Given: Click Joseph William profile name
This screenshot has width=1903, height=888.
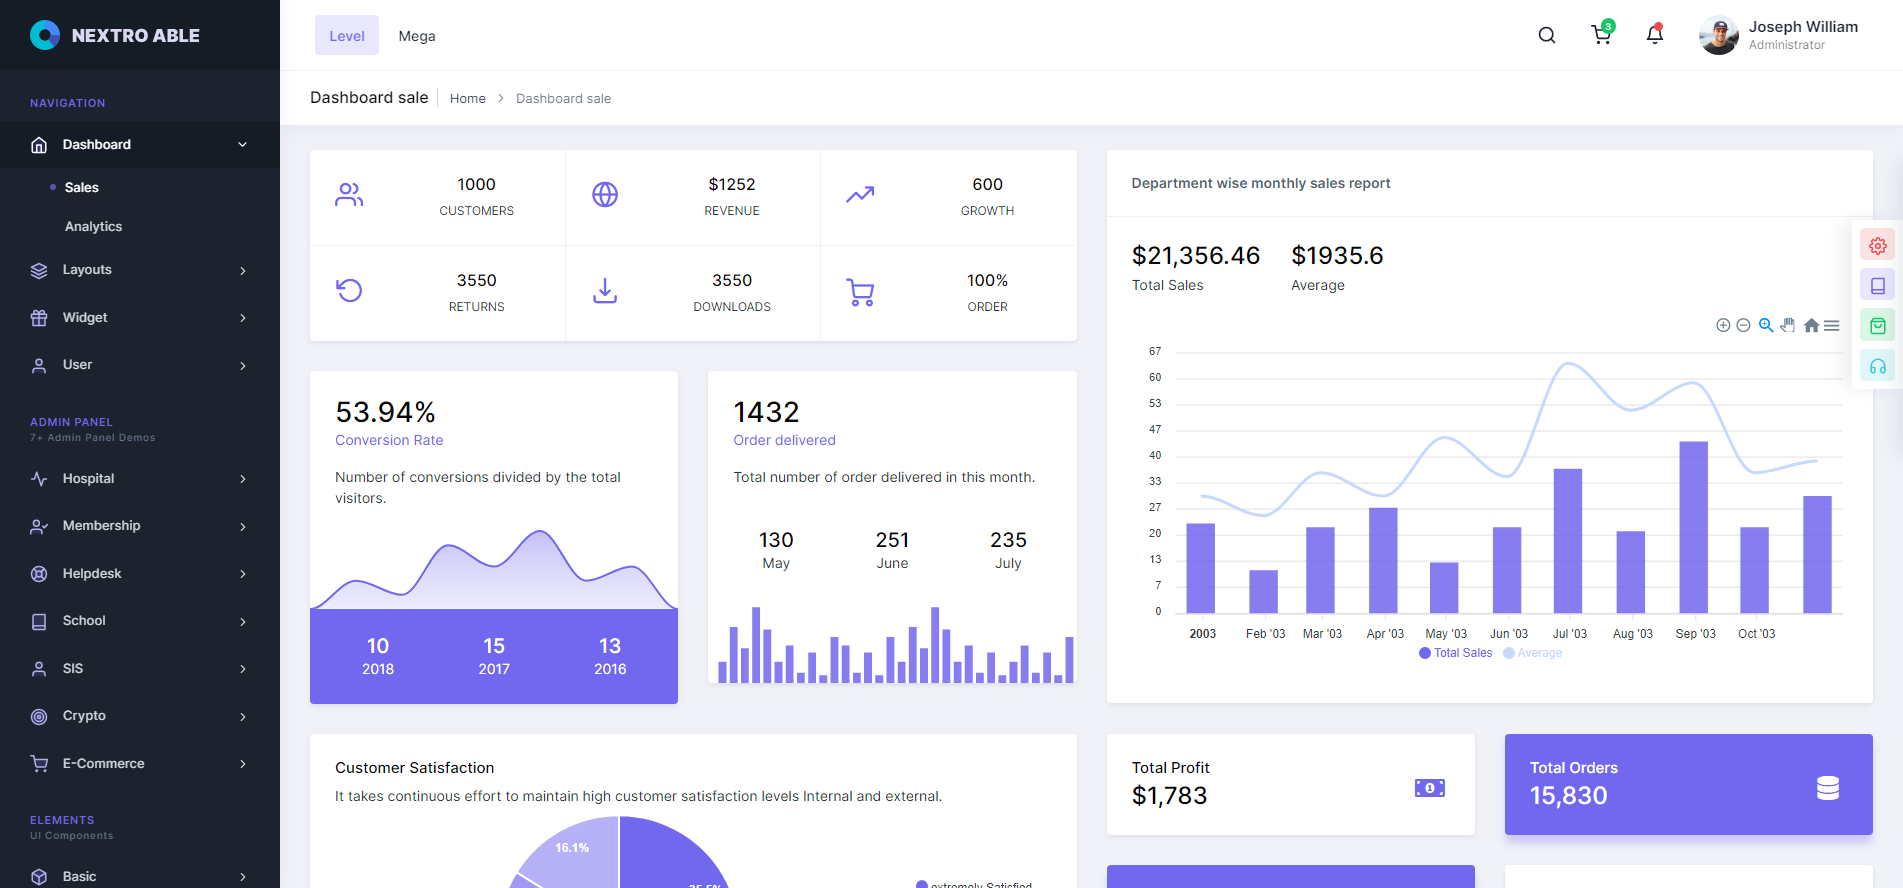Looking at the screenshot, I should [1803, 27].
